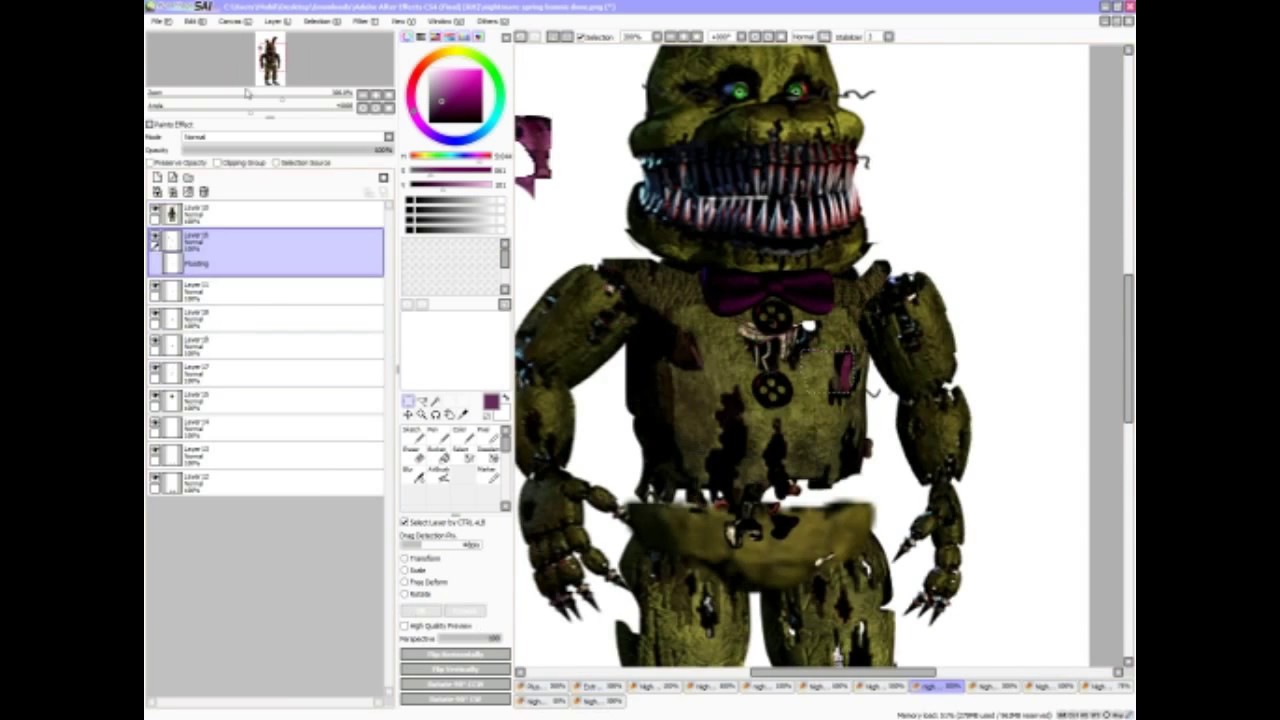The height and width of the screenshot is (720, 1280).
Task: Click the undo button in top toolbar
Action: (x=521, y=37)
